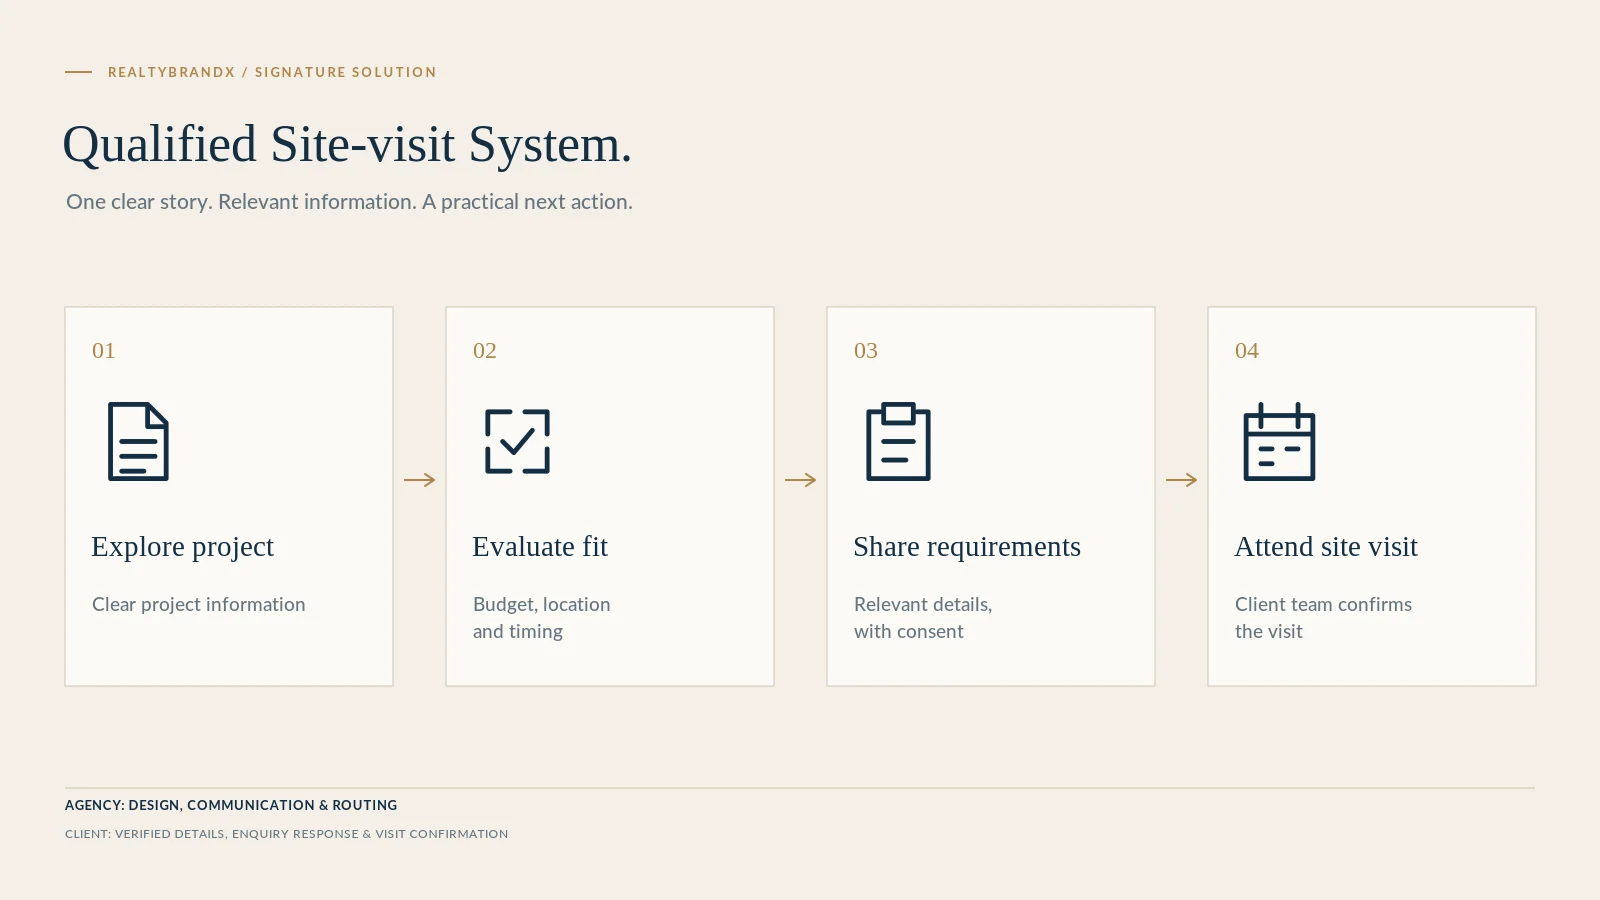Click the calendar icon above Attend site visit
The image size is (1600, 900).
pos(1279,441)
